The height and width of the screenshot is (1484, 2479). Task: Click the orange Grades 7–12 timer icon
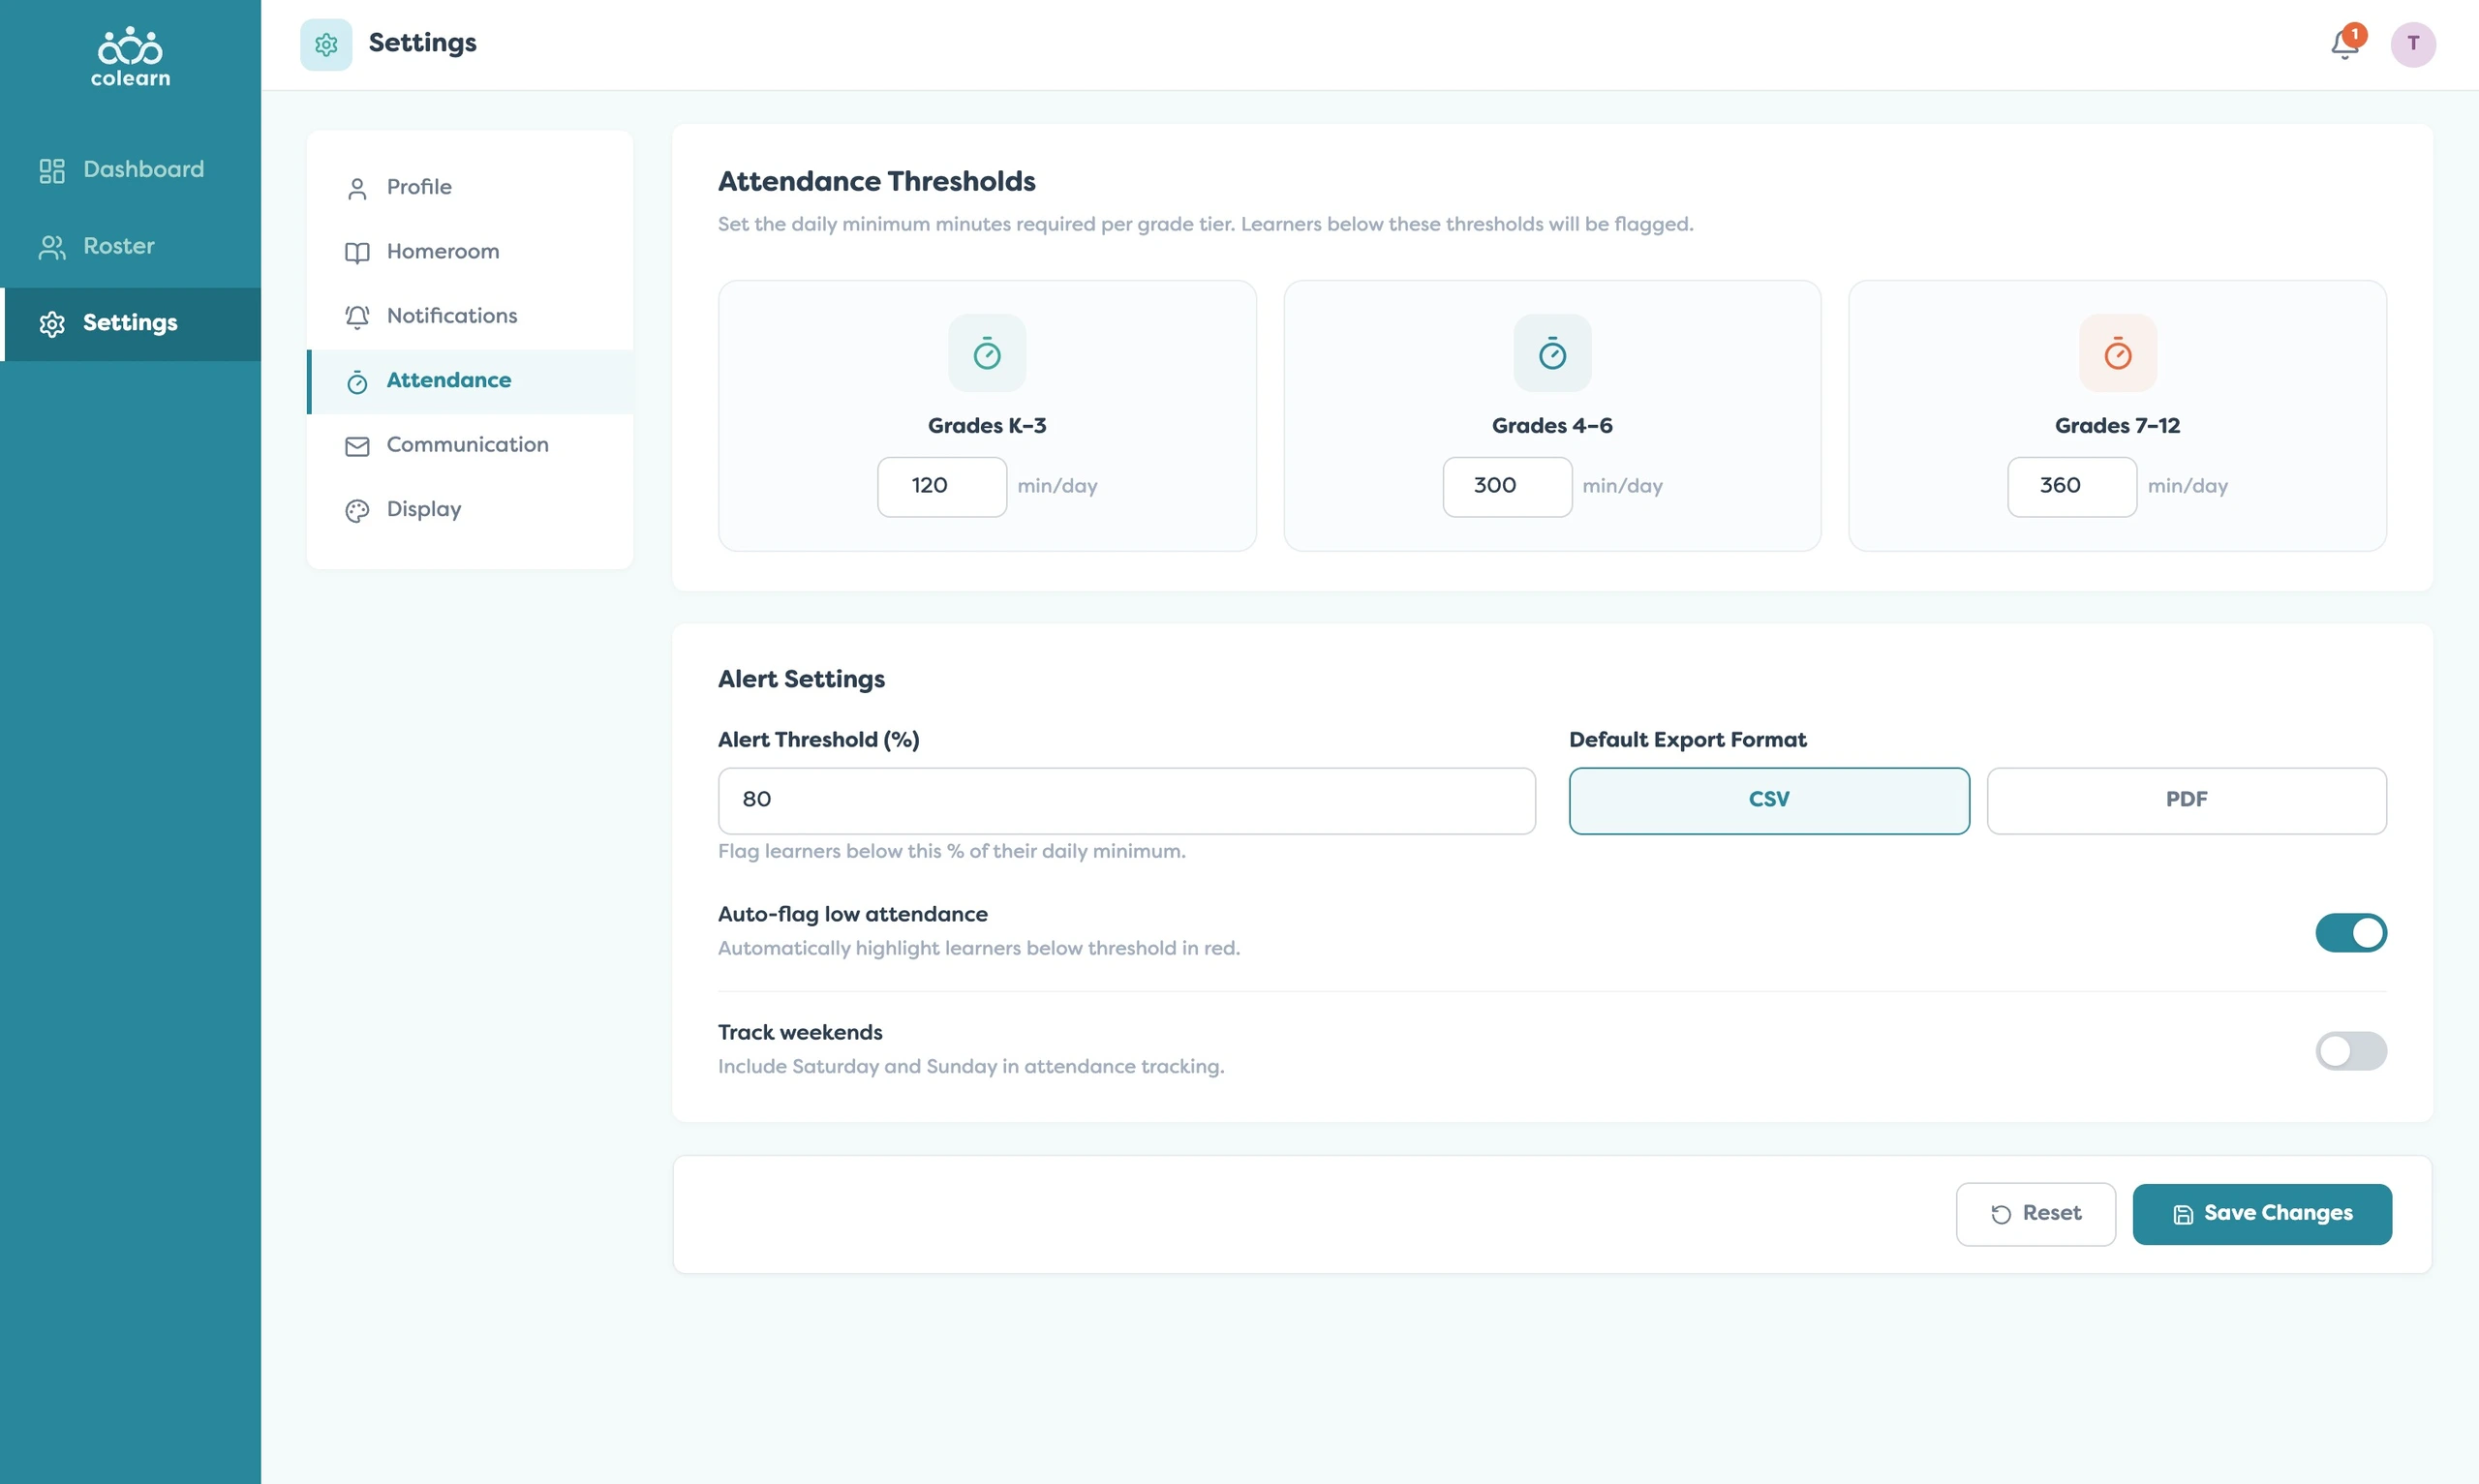[x=2117, y=353]
